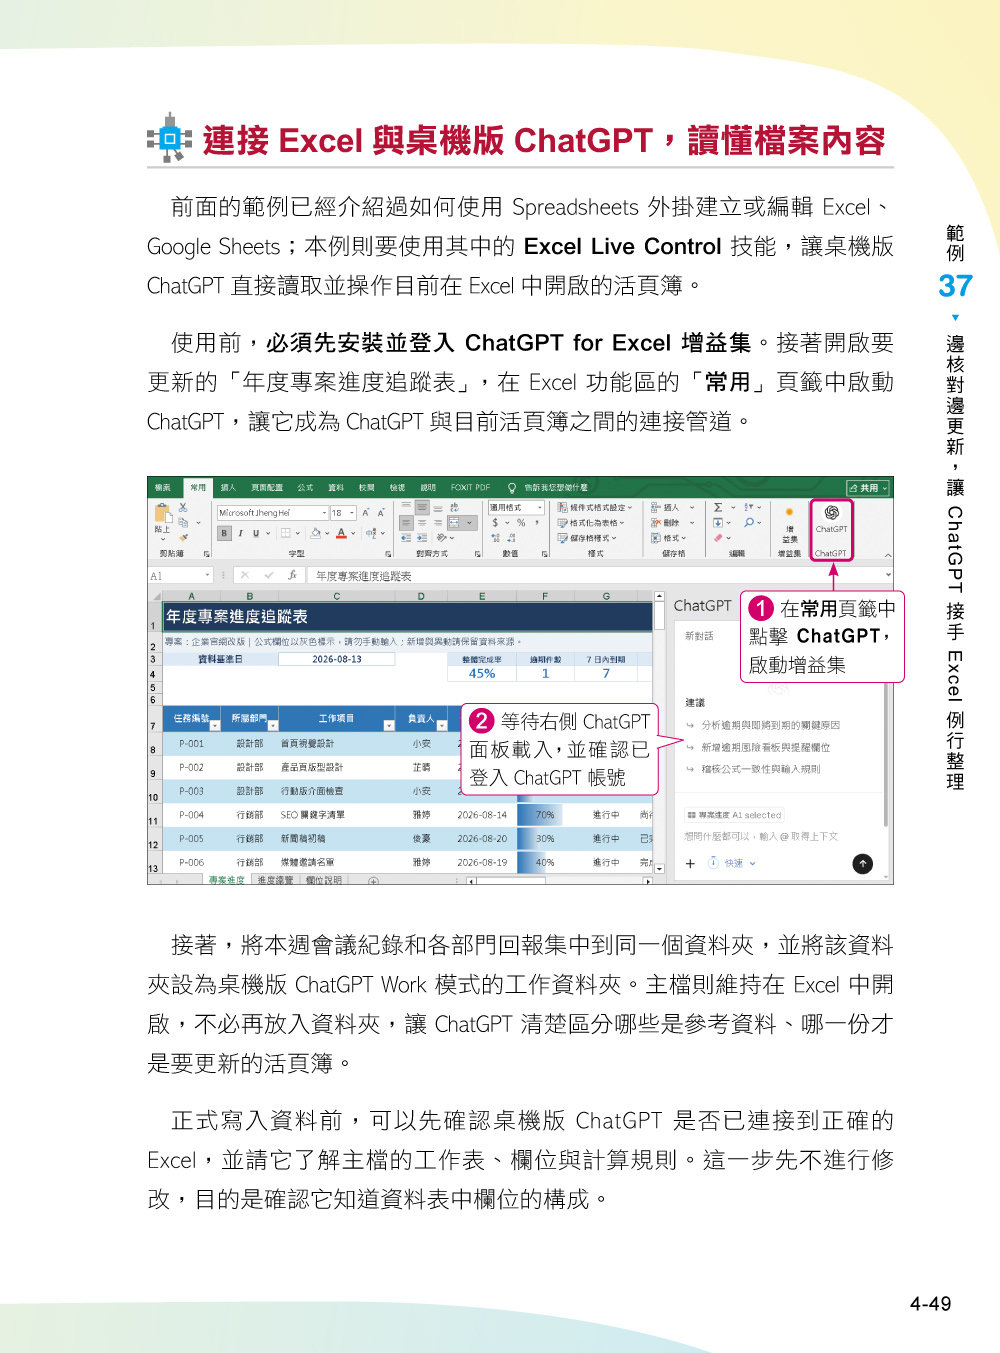Open the 增益集 add-ins button
The height and width of the screenshot is (1353, 1000).
pyautogui.click(x=789, y=524)
